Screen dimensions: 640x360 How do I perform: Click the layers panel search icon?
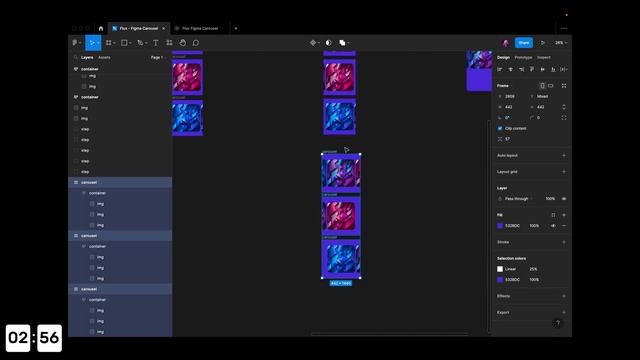76,57
